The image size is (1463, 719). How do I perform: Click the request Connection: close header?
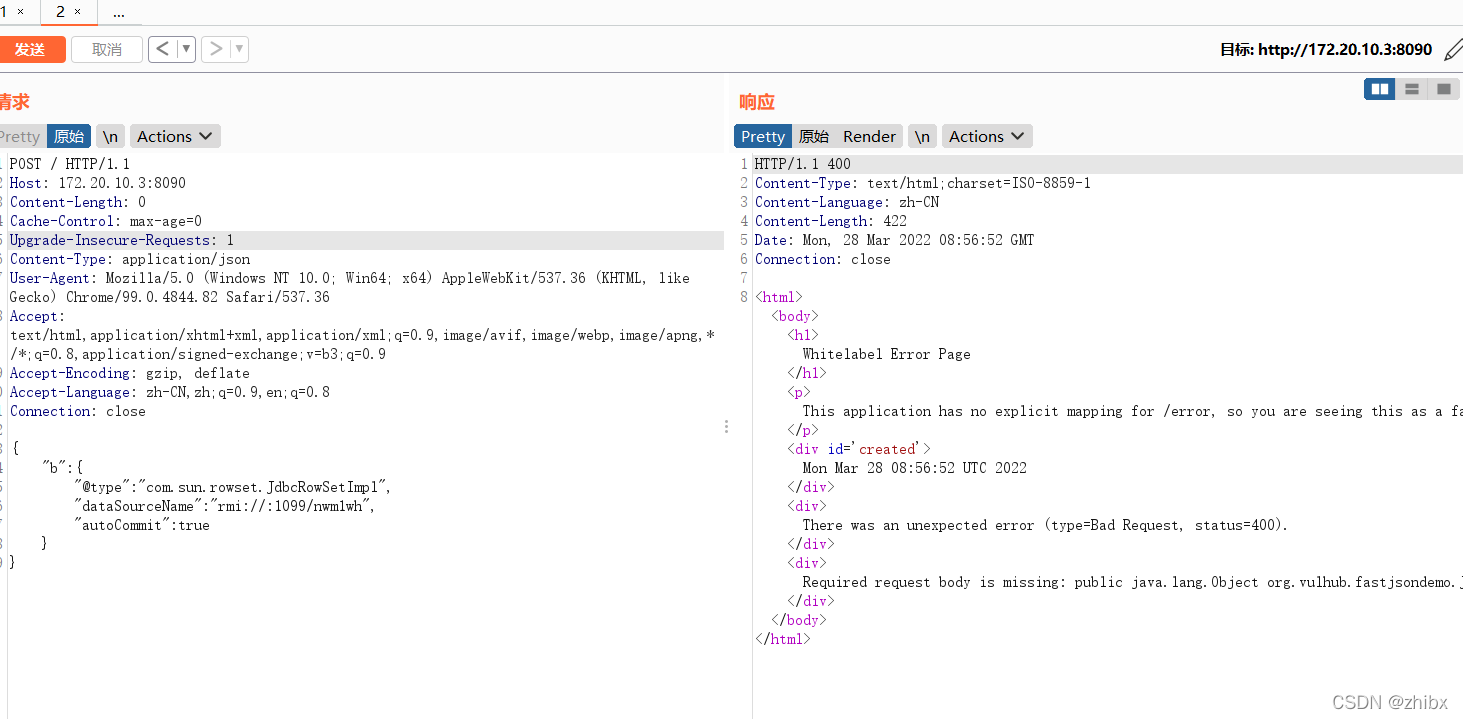click(x=78, y=411)
